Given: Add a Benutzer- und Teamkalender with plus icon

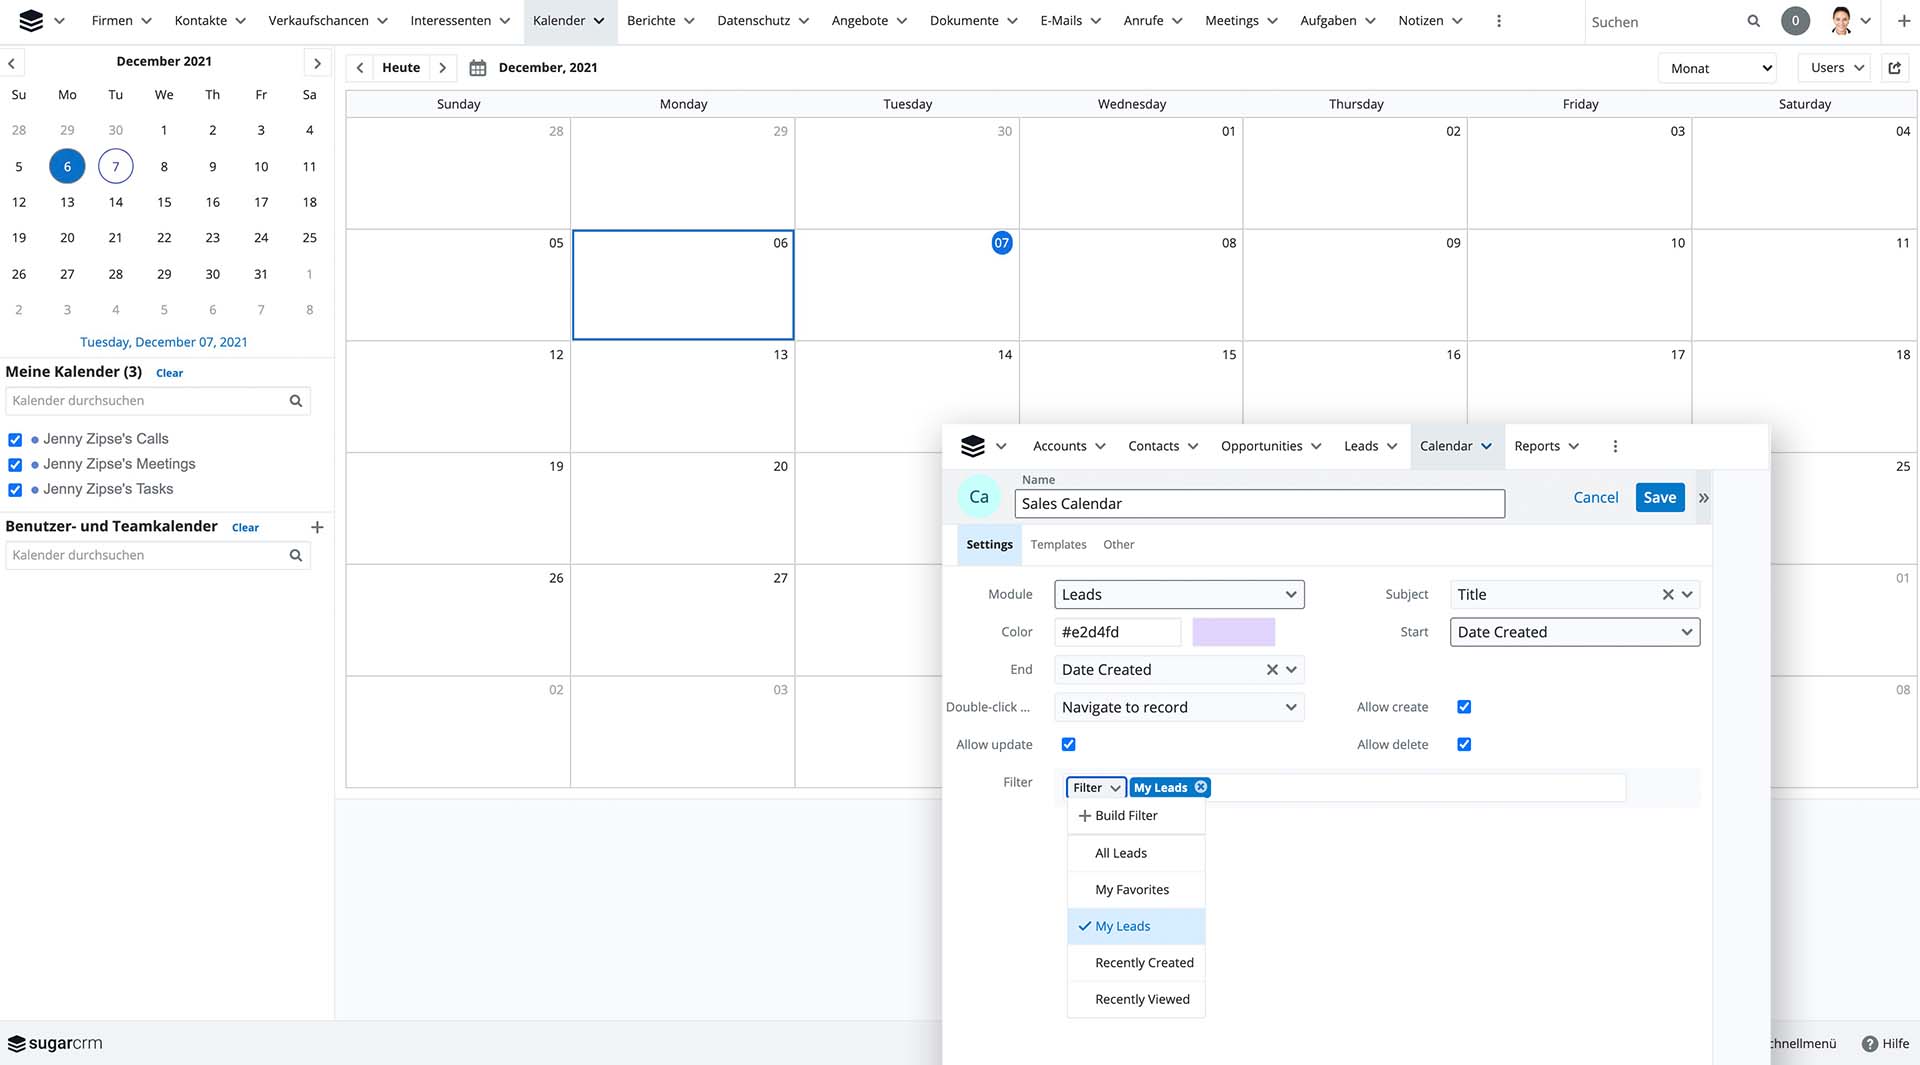Looking at the screenshot, I should 317,527.
